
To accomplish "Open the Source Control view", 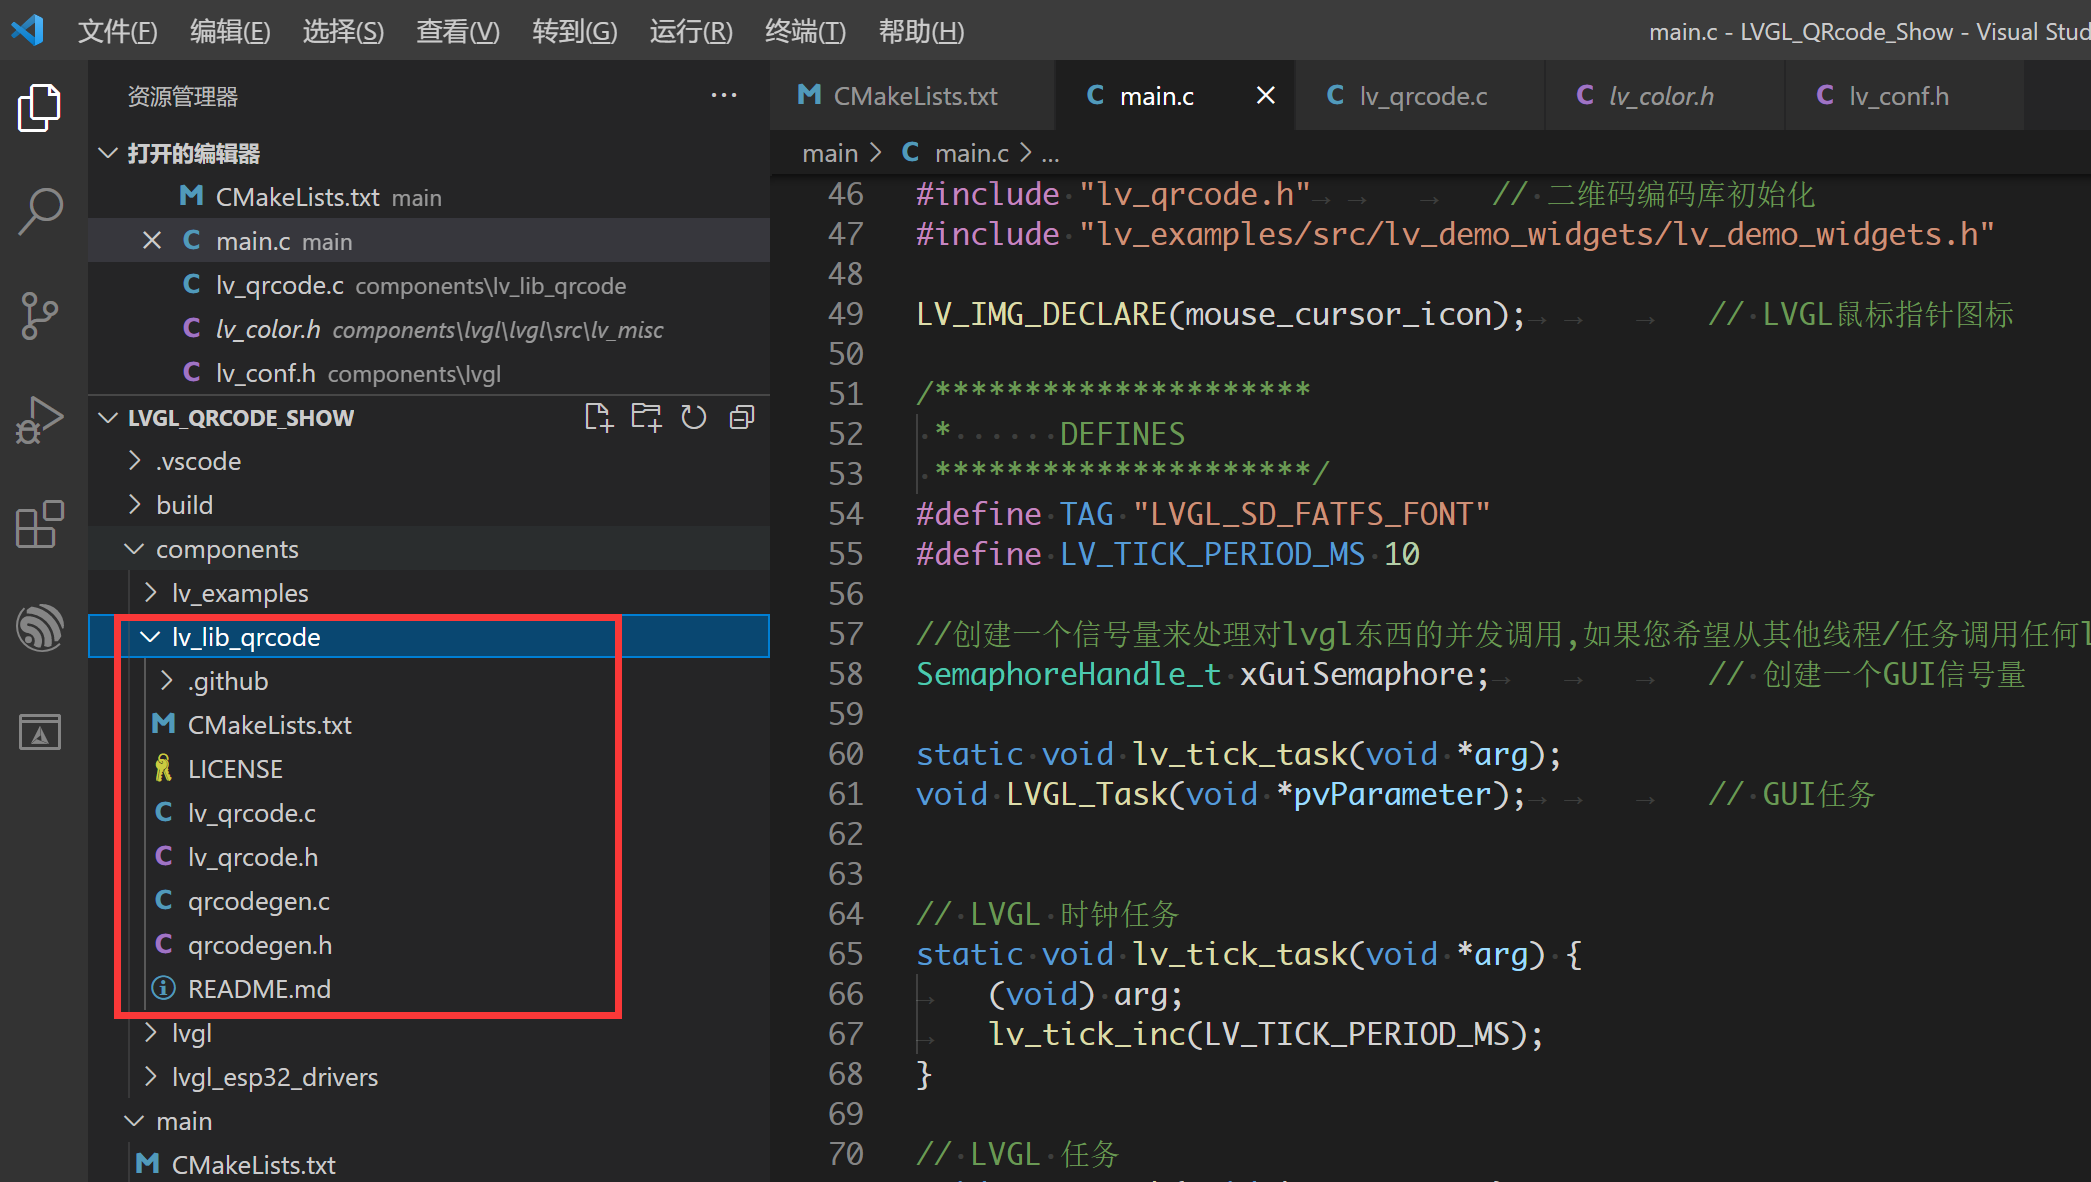I will coord(40,315).
